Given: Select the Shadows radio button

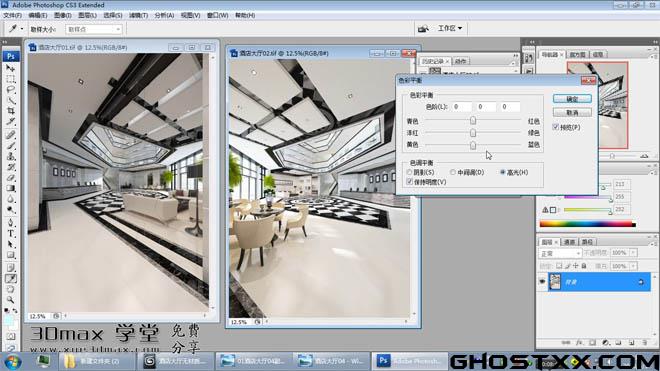Looking at the screenshot, I should point(409,172).
